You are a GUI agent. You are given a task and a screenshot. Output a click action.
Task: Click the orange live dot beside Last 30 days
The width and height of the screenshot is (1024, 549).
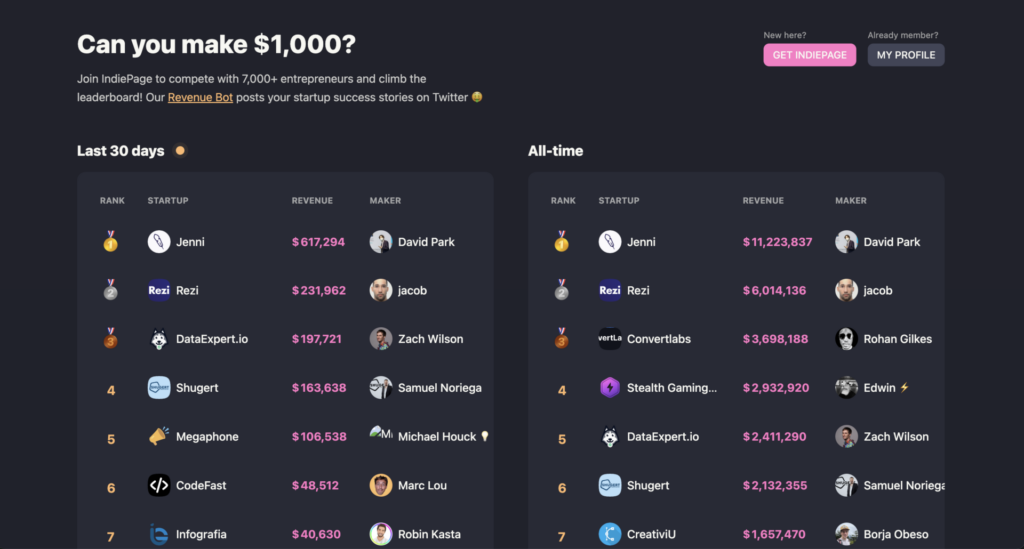[180, 151]
